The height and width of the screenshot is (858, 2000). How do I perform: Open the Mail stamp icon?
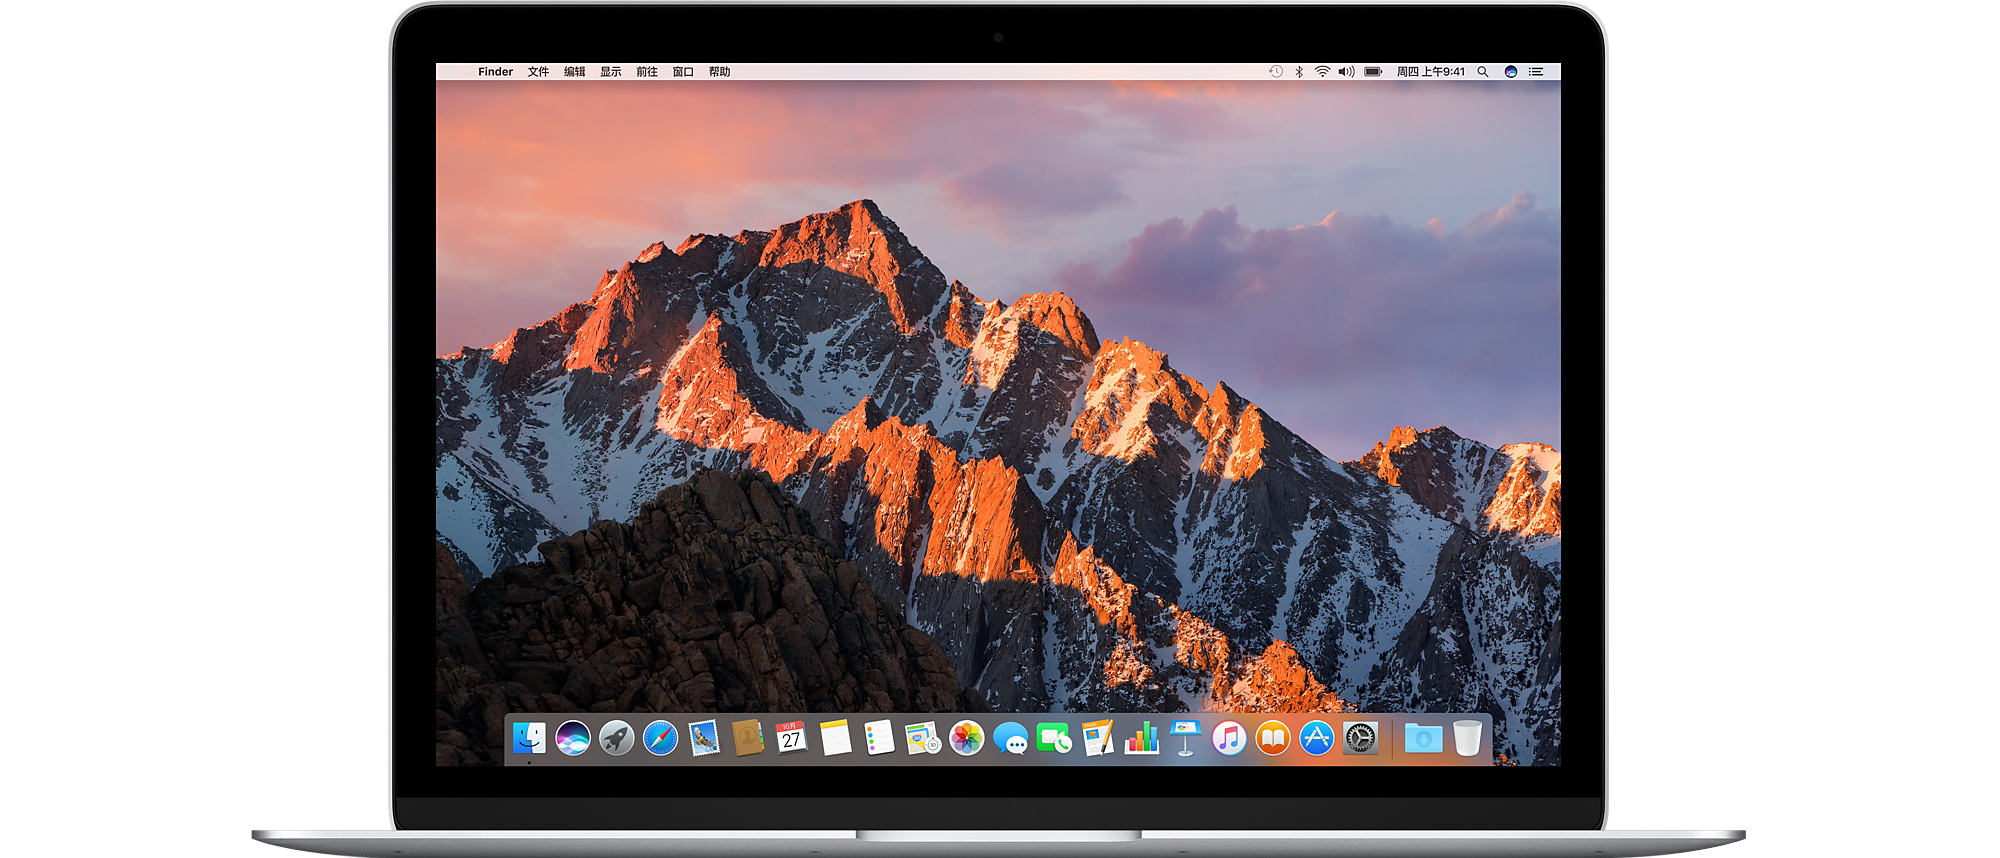point(704,738)
